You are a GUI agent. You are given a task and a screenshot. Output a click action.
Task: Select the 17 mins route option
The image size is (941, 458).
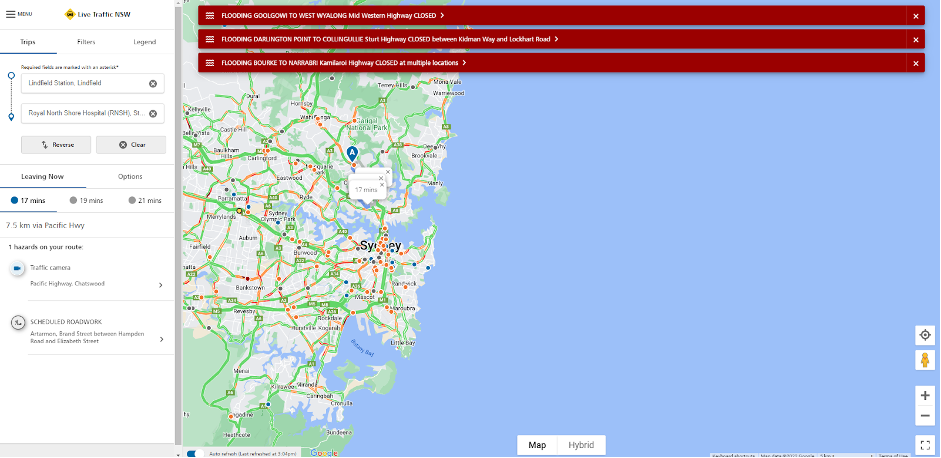coord(28,200)
